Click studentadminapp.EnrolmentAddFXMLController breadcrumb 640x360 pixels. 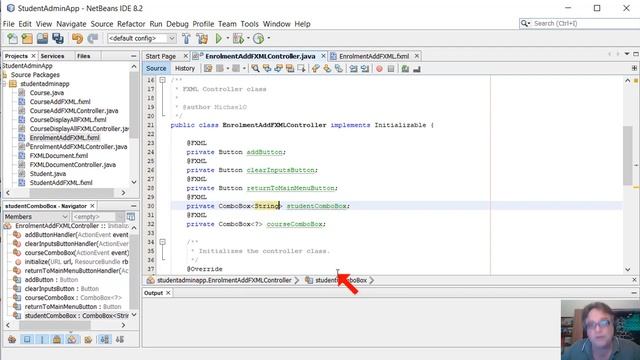(224, 280)
